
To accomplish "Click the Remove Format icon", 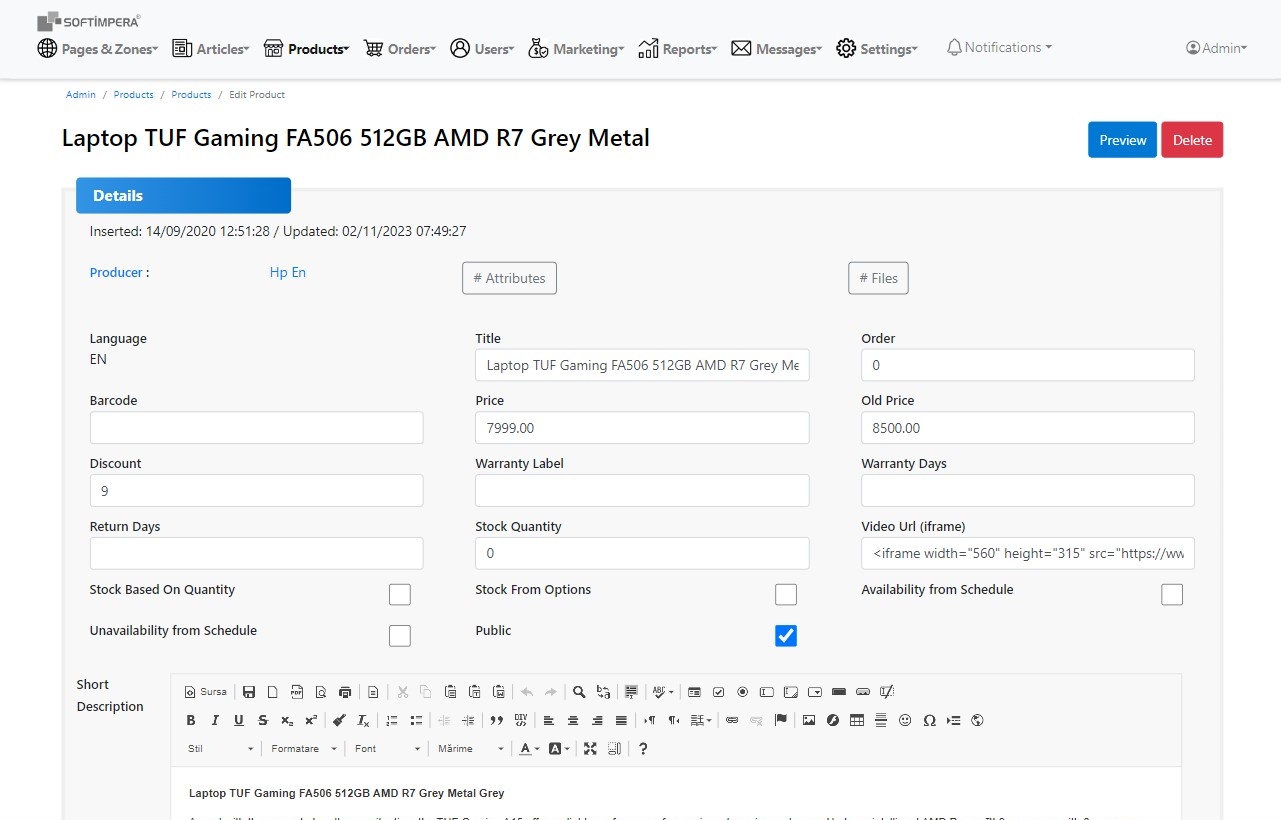I will [x=364, y=720].
